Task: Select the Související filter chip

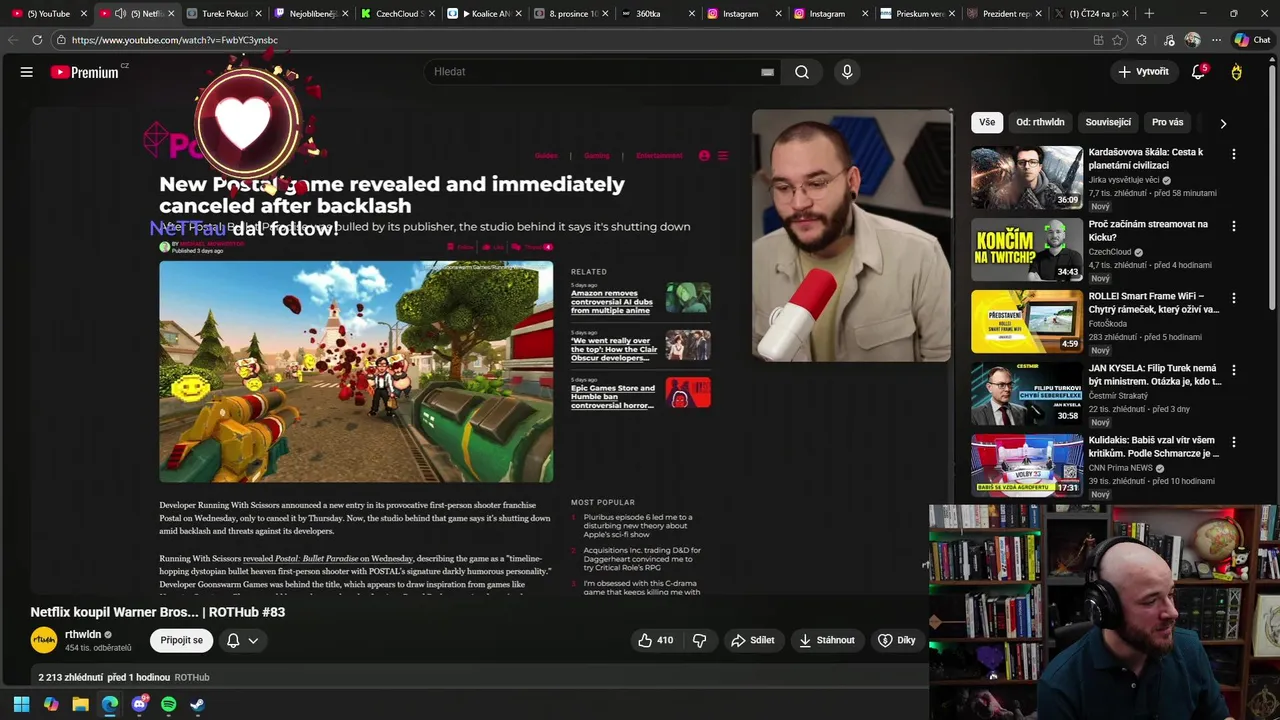Action: (1108, 122)
